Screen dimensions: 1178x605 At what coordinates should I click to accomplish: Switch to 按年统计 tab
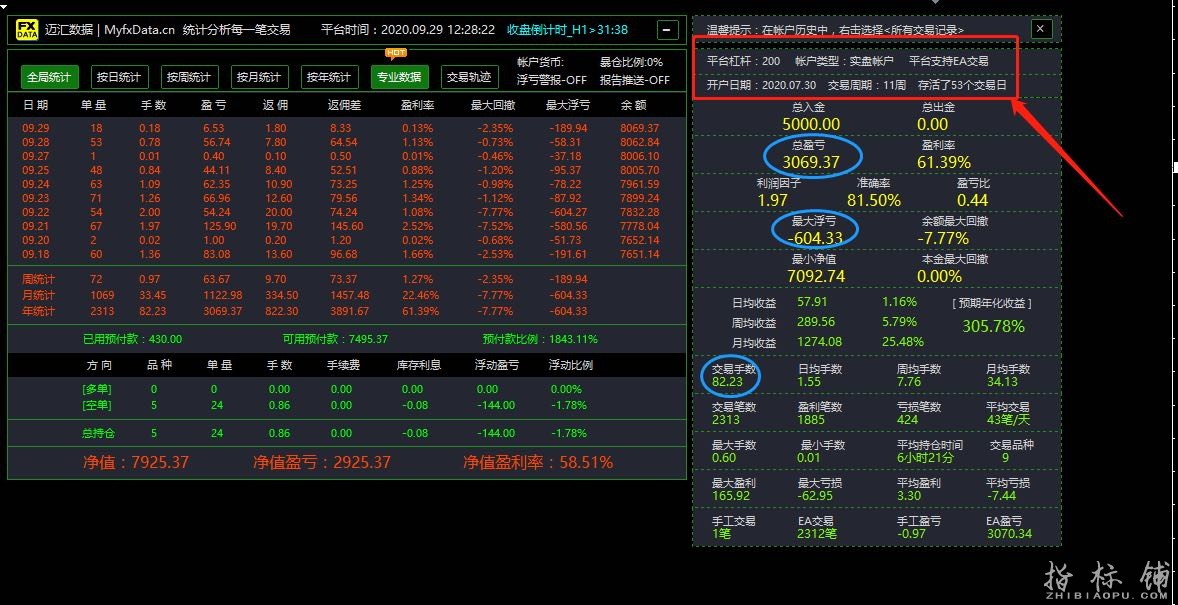pyautogui.click(x=329, y=77)
